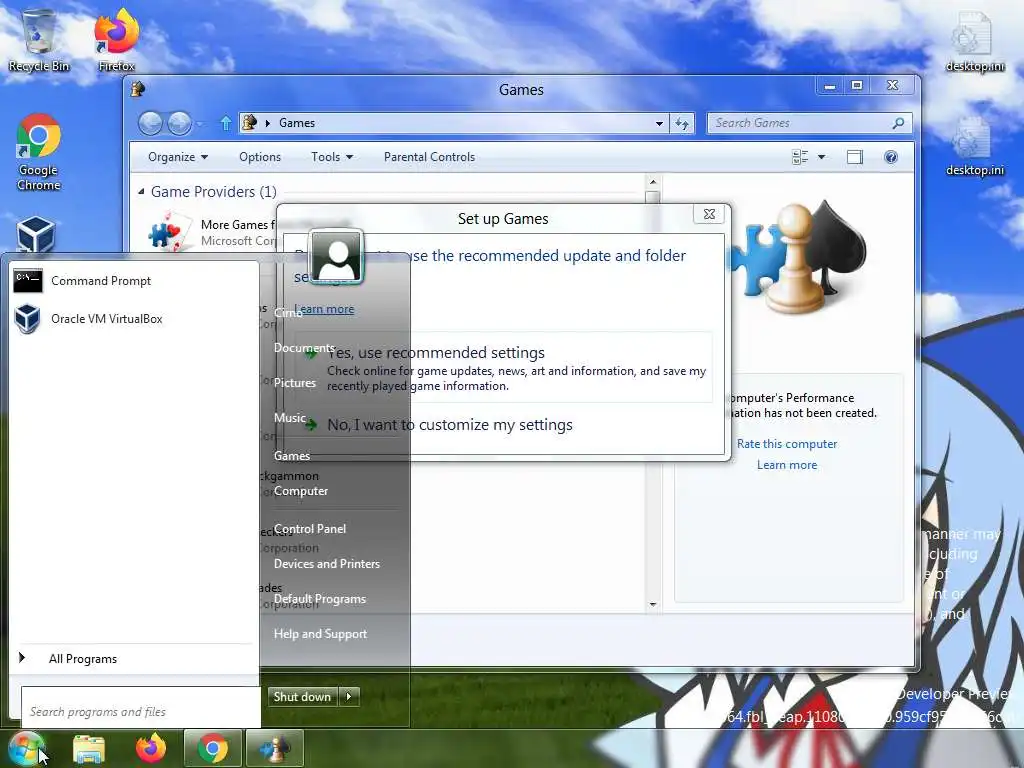The image size is (1024, 768).
Task: Expand the address bar history dropdown
Action: [x=659, y=123]
